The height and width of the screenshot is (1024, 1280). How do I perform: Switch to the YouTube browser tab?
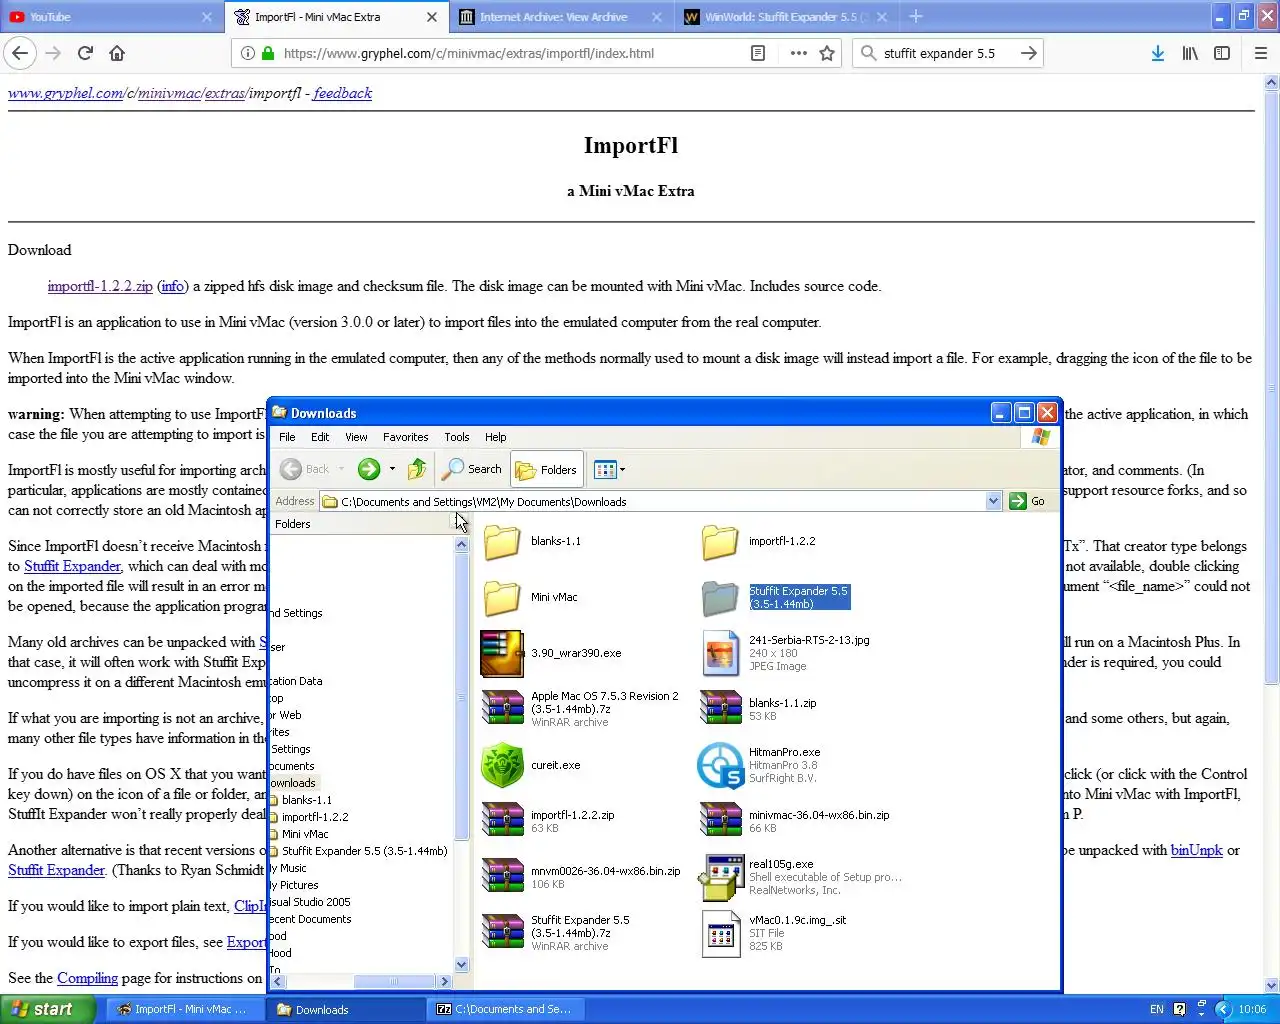(112, 16)
